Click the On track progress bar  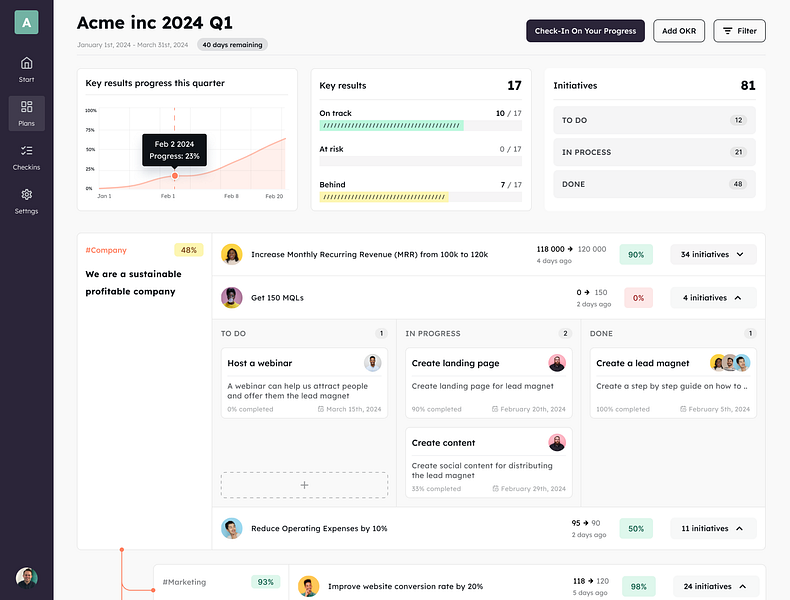coord(420,125)
